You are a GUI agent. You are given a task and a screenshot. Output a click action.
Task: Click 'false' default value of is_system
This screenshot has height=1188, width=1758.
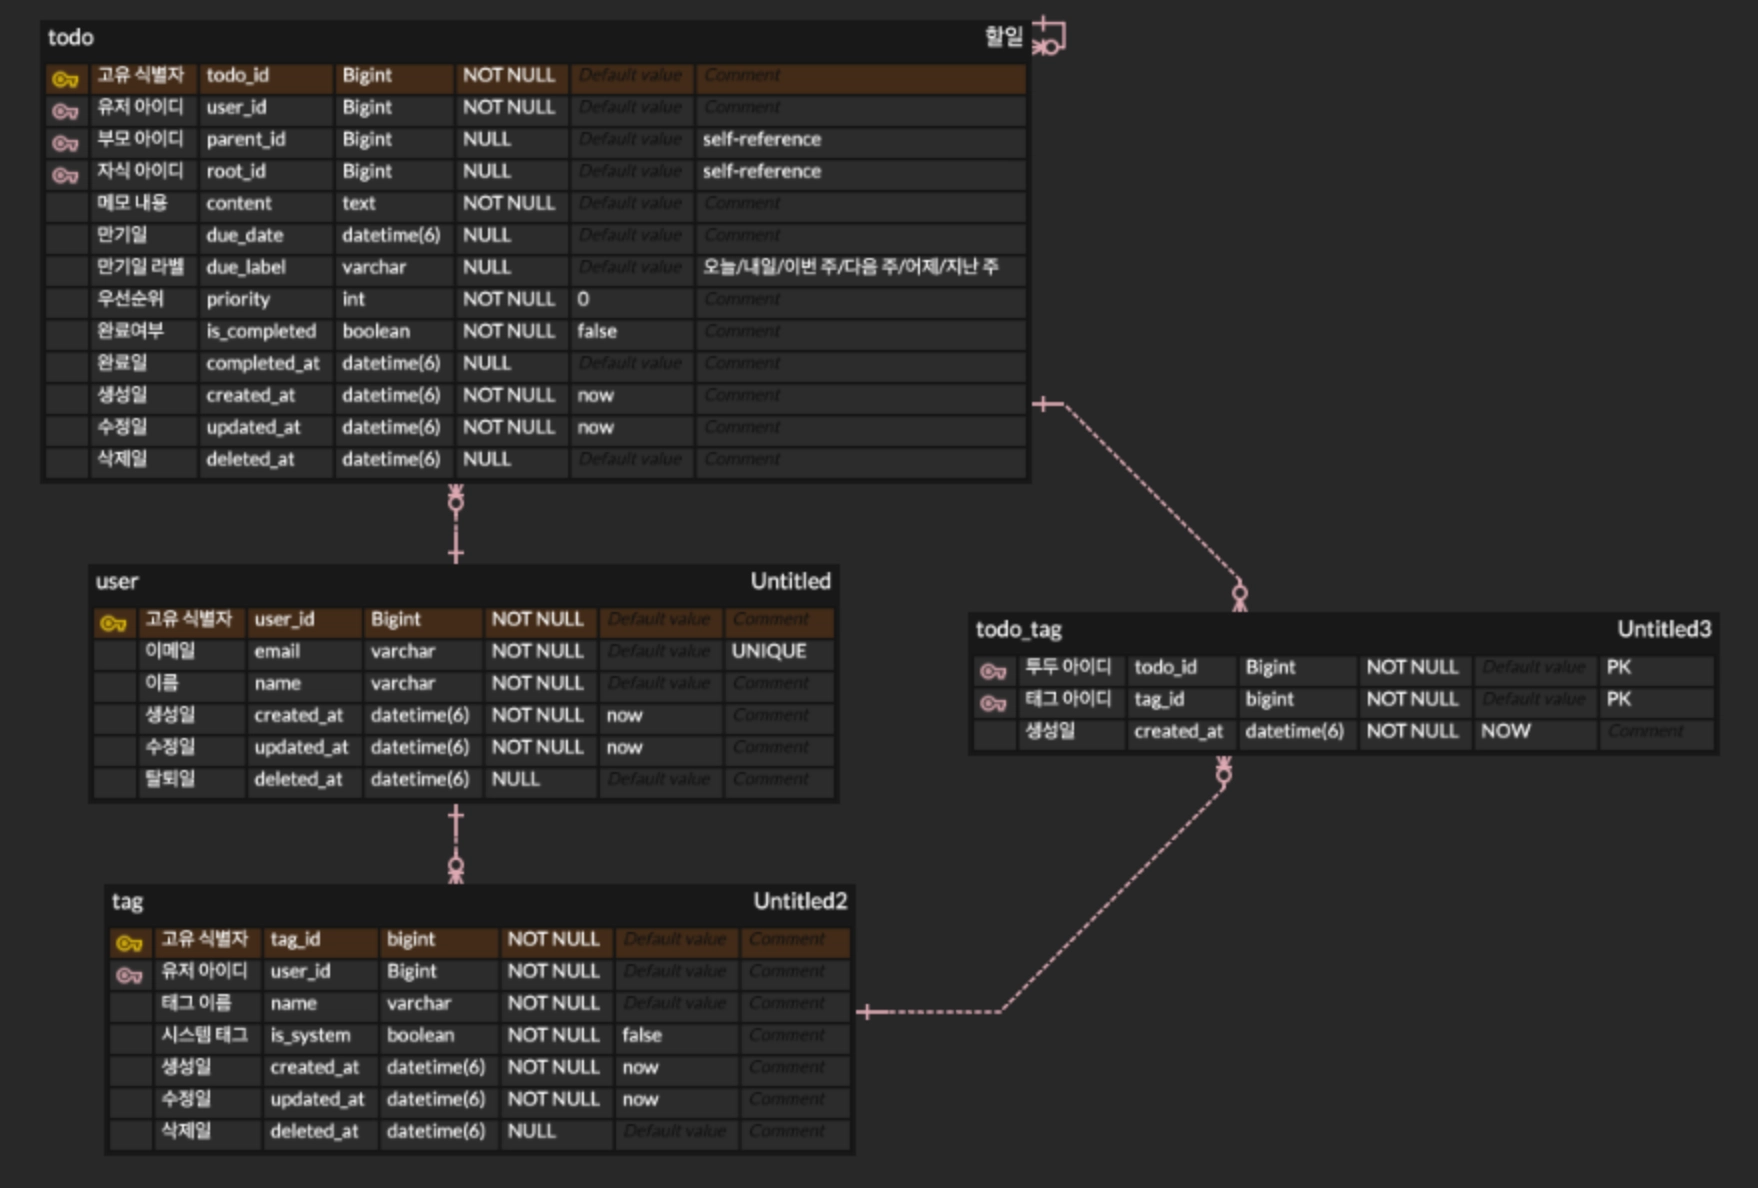642,1035
